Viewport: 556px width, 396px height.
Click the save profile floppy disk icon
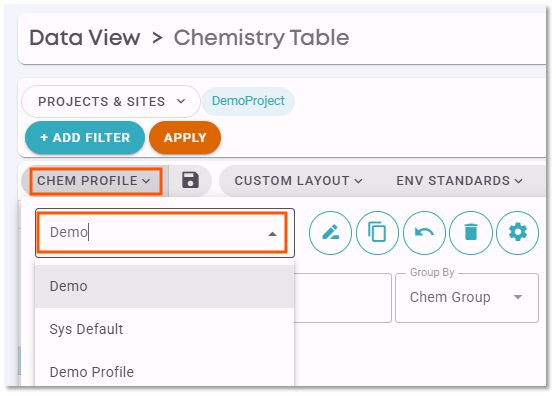(190, 180)
